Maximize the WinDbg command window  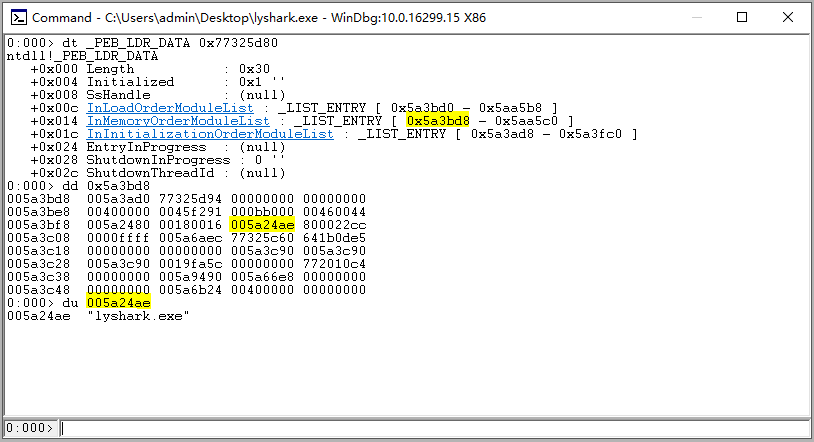(x=742, y=18)
